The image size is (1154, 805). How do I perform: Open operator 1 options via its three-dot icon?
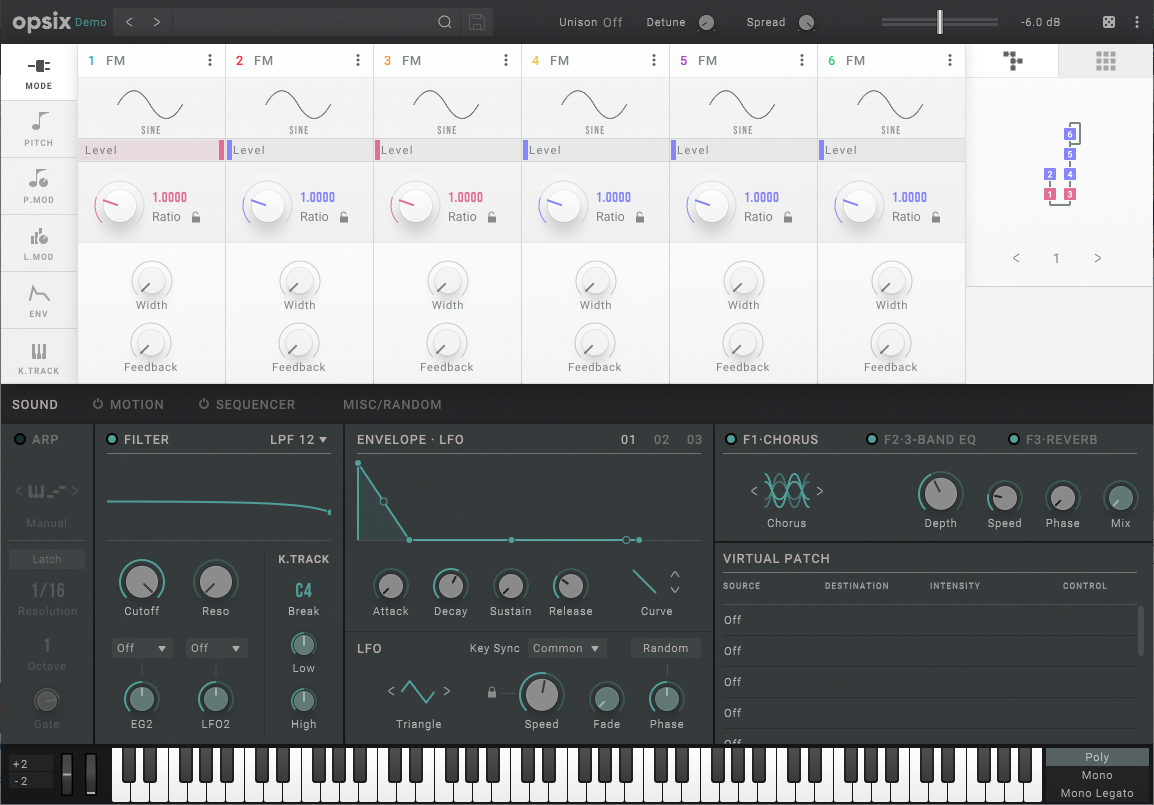(x=210, y=60)
